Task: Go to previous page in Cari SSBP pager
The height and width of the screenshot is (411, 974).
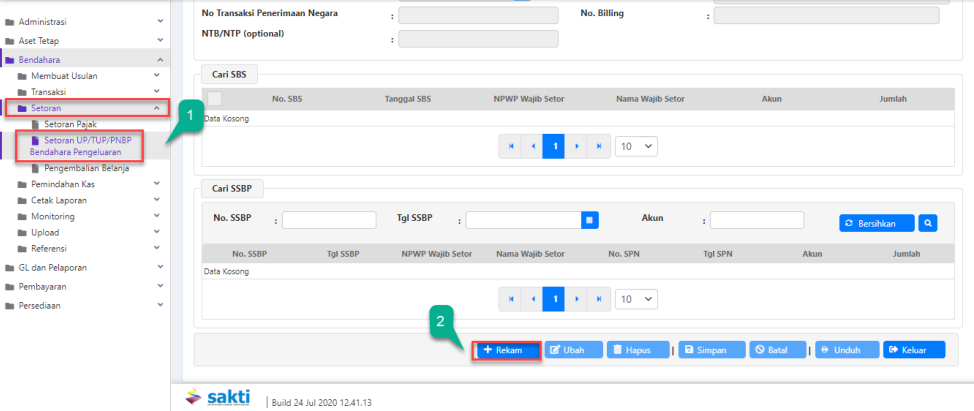Action: (533, 299)
